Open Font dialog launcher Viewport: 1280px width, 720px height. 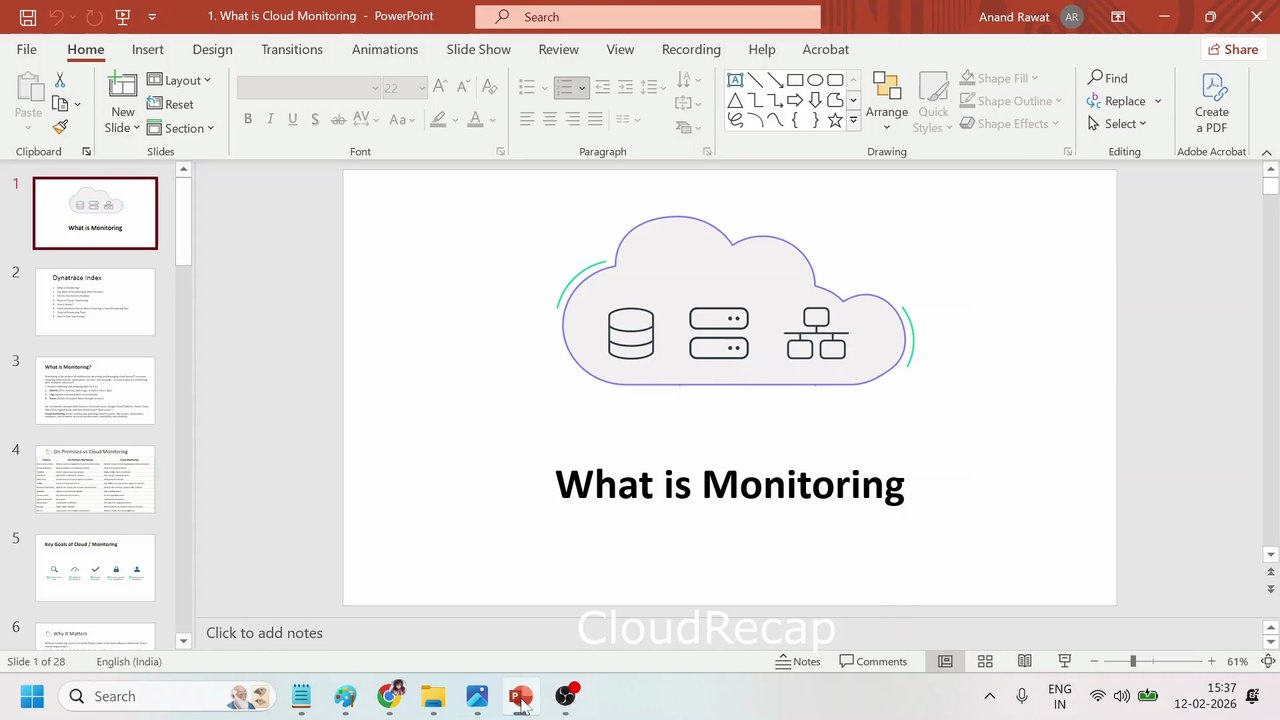(x=501, y=152)
